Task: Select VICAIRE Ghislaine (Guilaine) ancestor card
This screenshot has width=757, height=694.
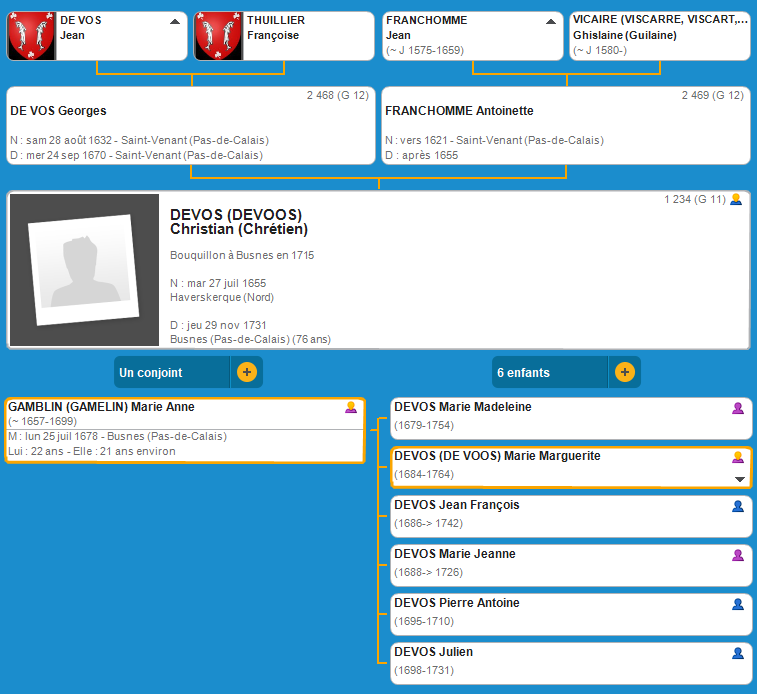Action: [x=659, y=36]
